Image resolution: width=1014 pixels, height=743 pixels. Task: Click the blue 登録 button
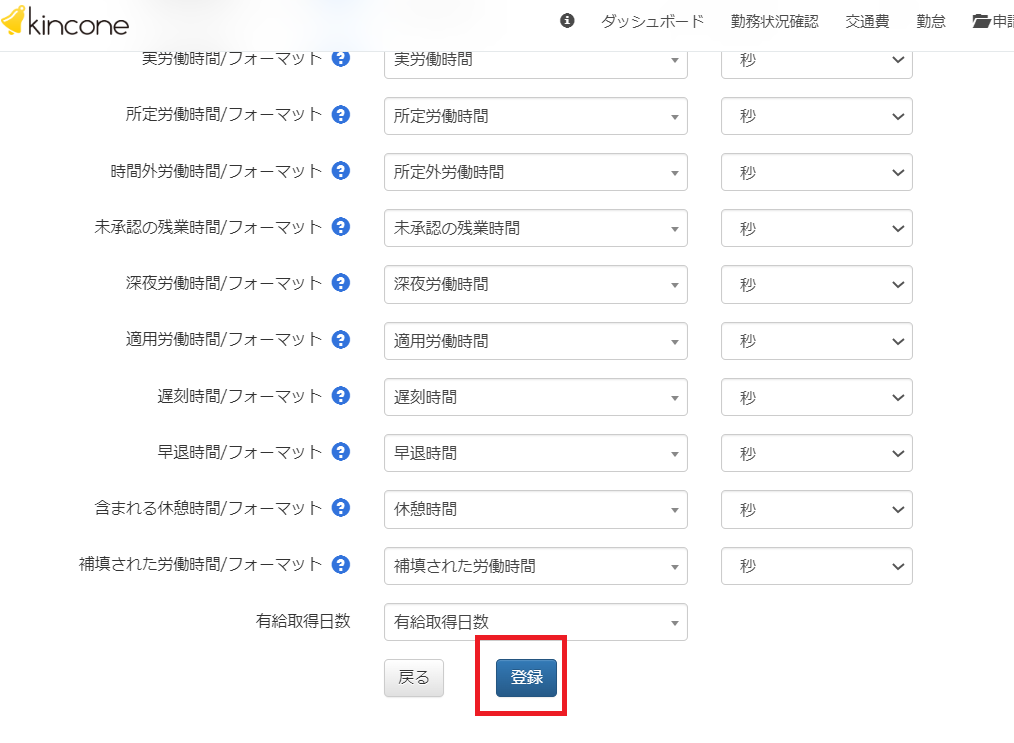526,678
